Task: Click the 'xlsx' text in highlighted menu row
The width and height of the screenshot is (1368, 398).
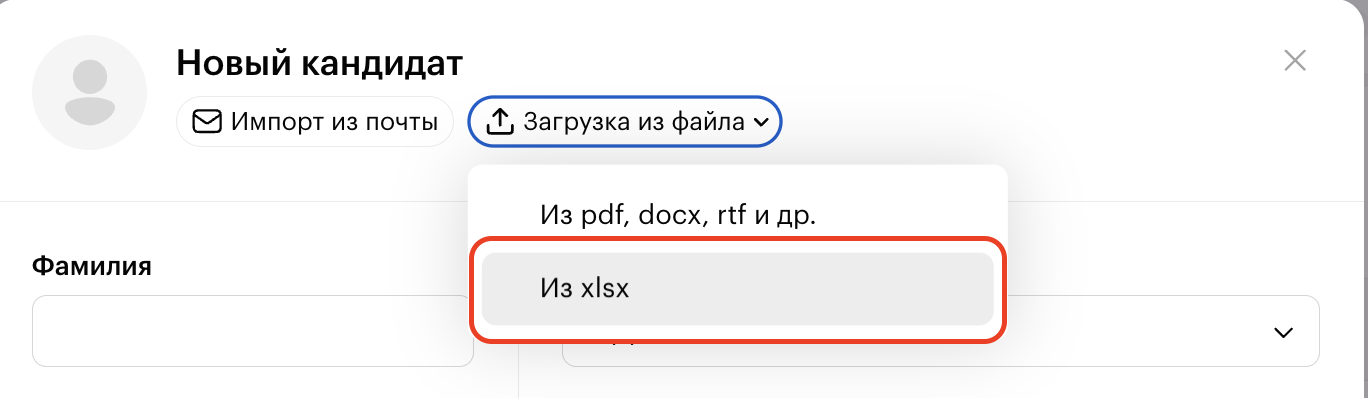Action: (x=605, y=289)
